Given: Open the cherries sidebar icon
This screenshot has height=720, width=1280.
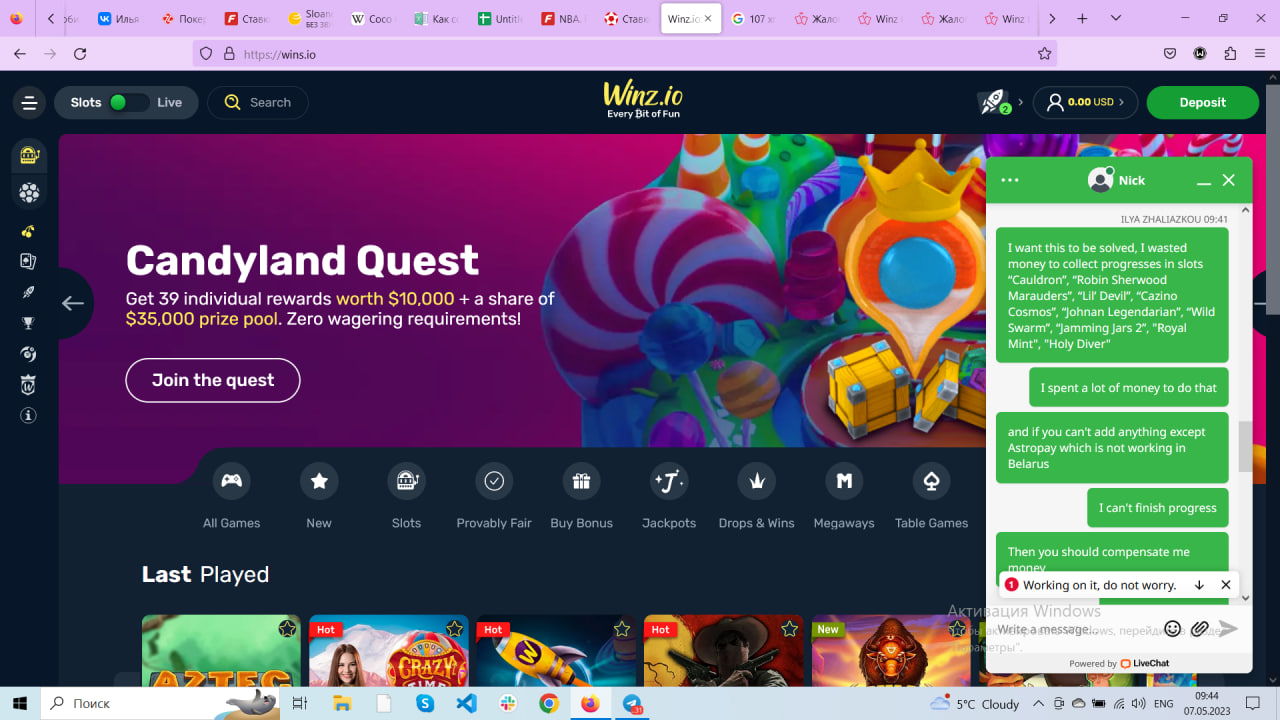Looking at the screenshot, I should (x=29, y=232).
